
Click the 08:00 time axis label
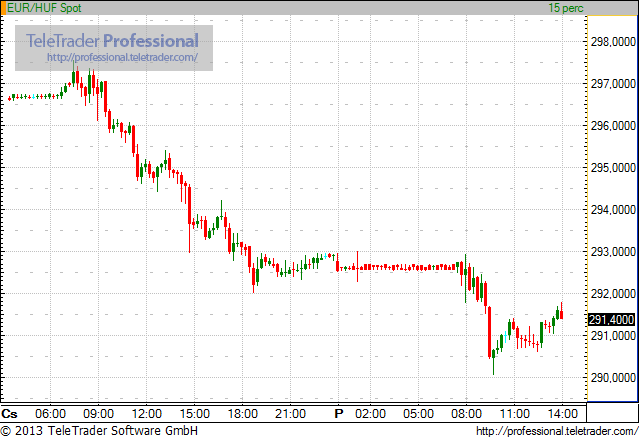466,414
